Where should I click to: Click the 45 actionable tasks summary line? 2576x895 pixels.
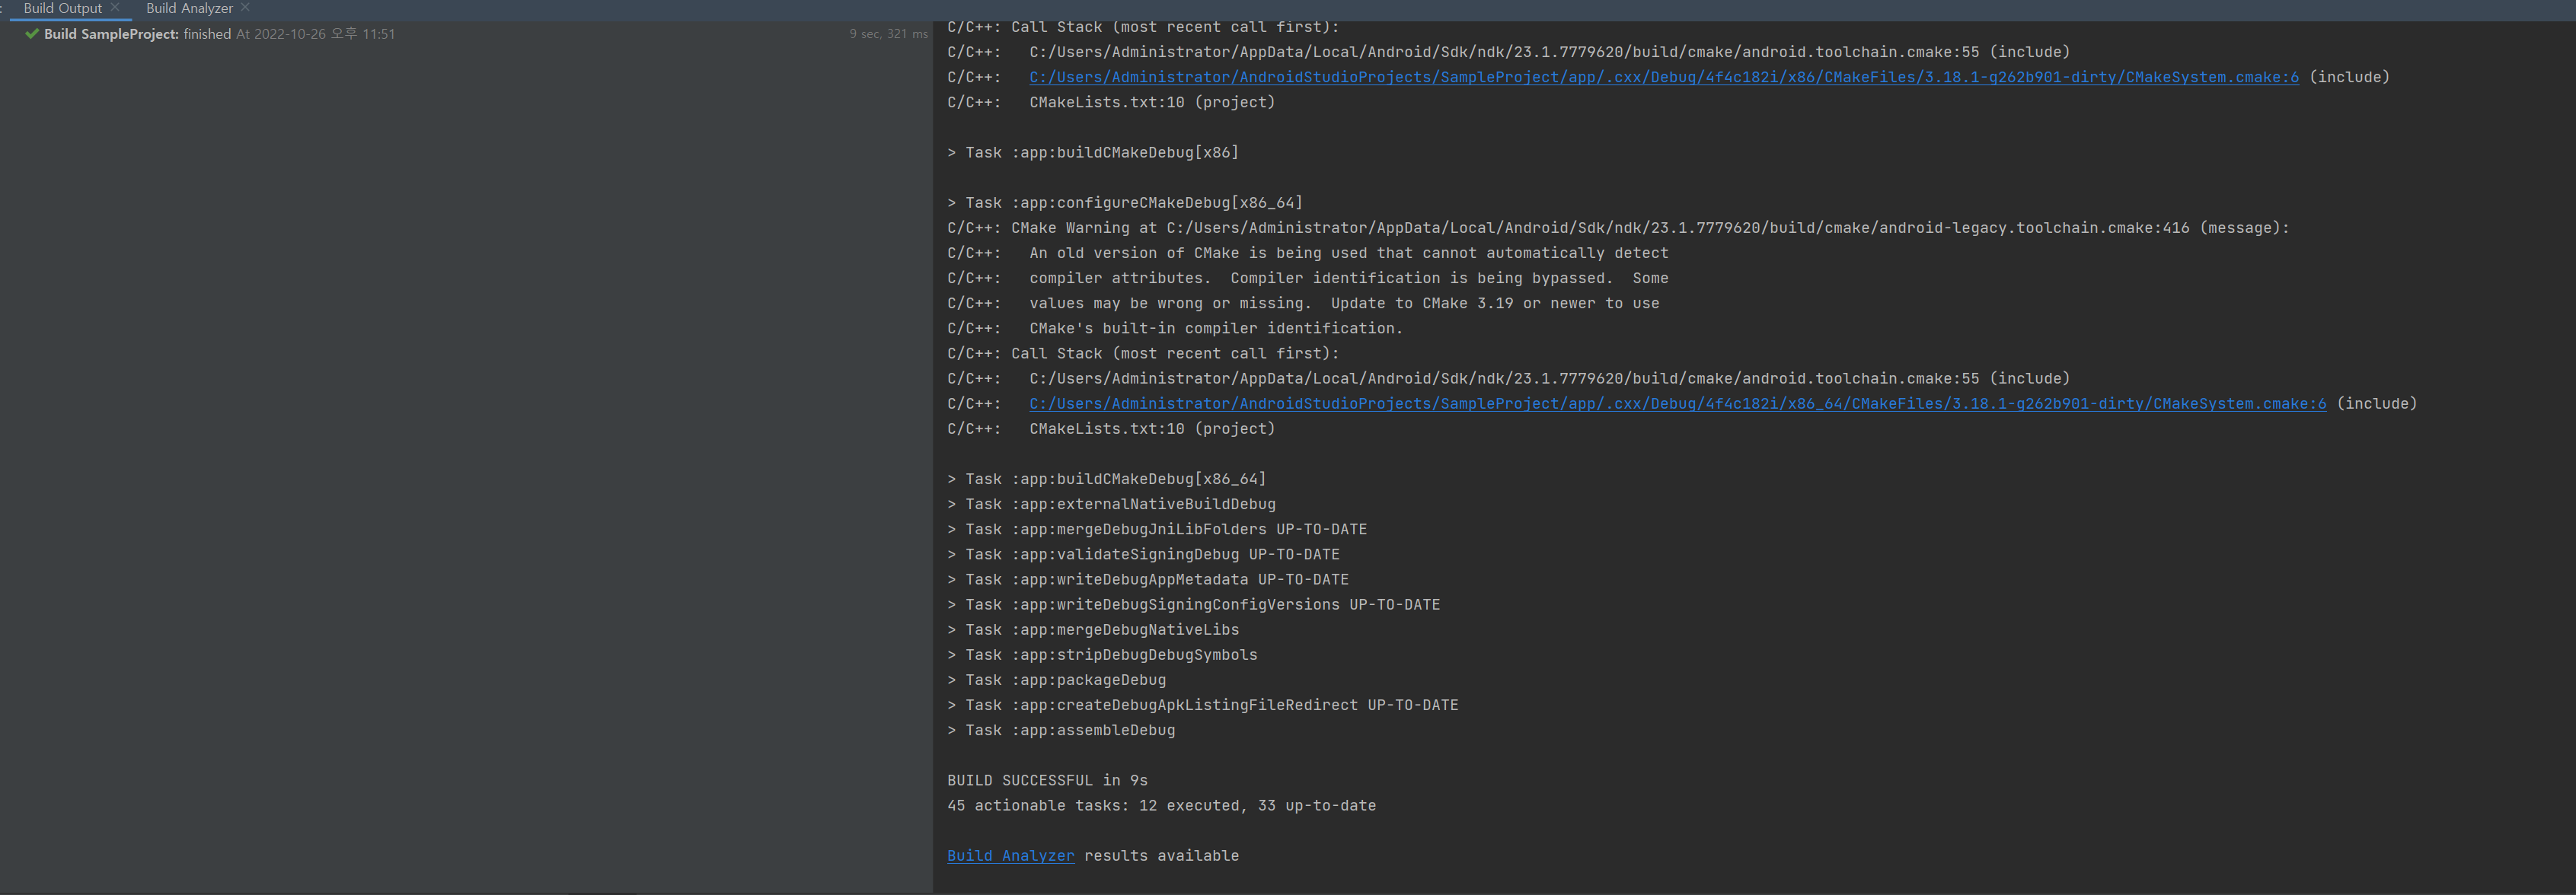click(1160, 806)
